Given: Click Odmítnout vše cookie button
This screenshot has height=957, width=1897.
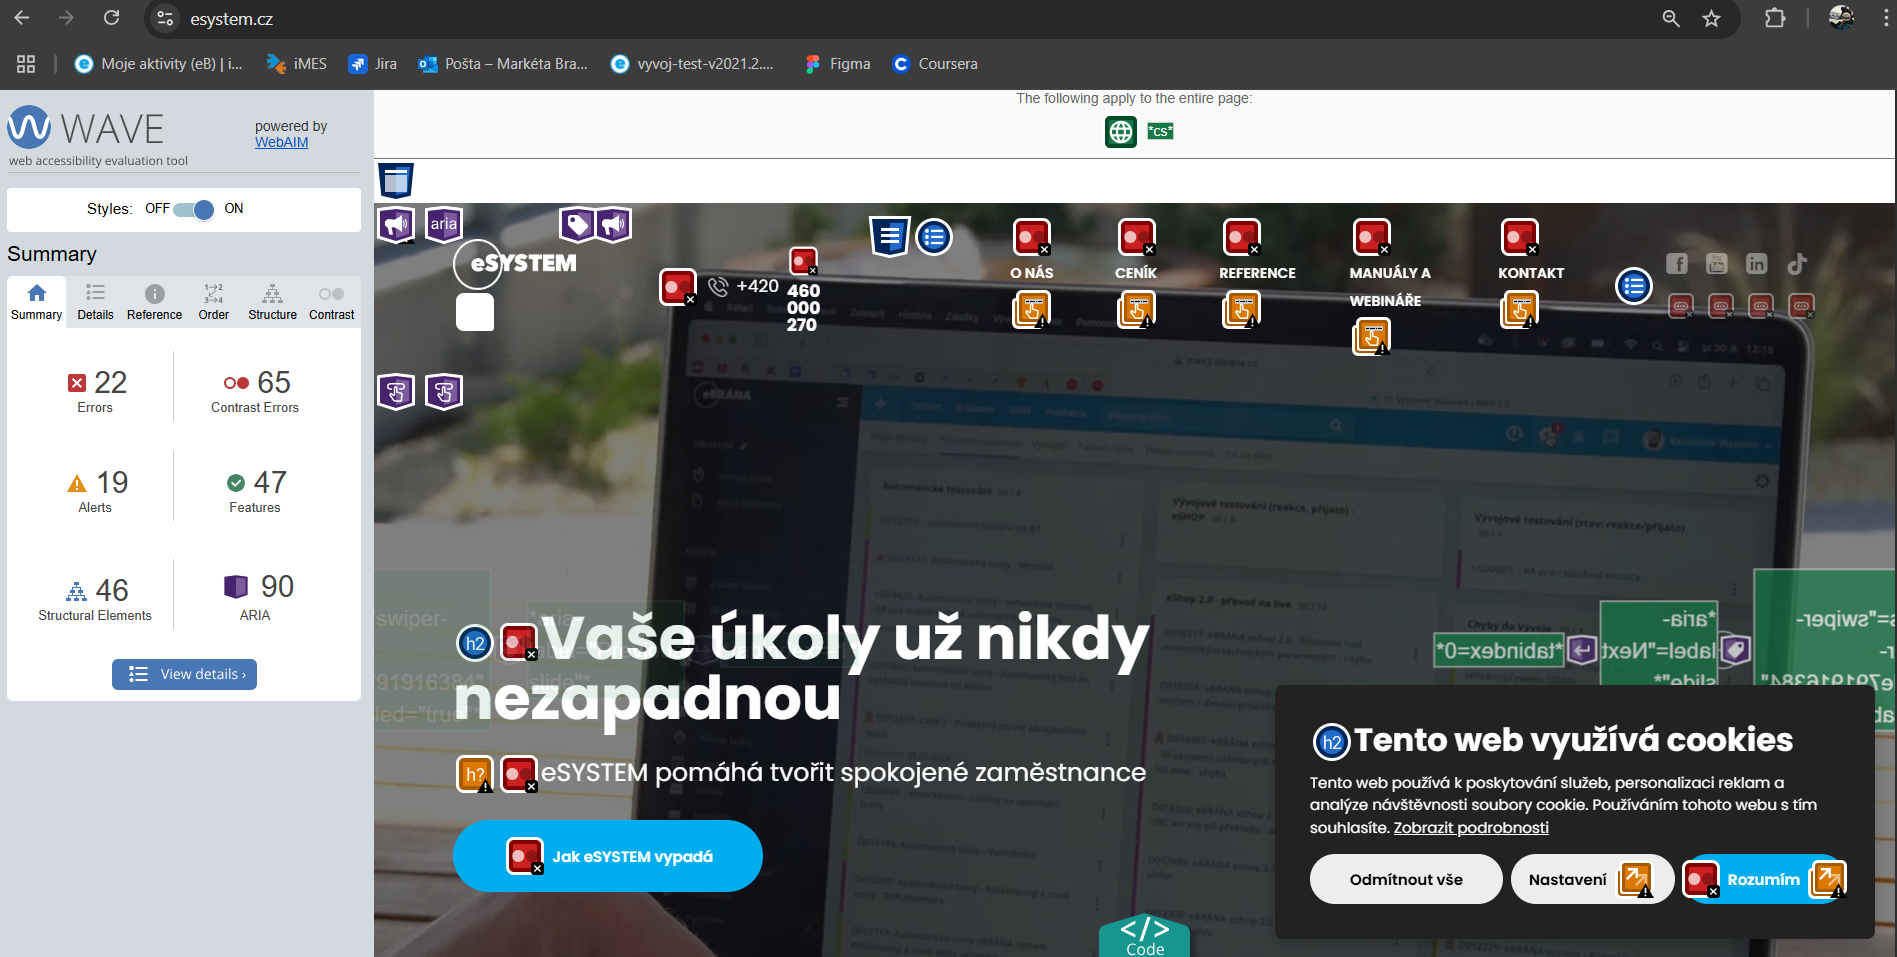Looking at the screenshot, I should point(1406,880).
